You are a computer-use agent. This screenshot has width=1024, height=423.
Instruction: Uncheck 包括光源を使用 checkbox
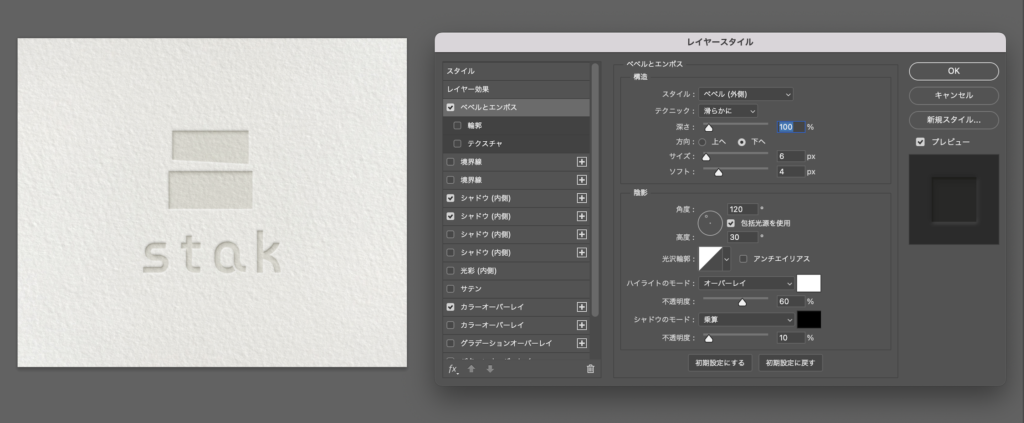[731, 223]
